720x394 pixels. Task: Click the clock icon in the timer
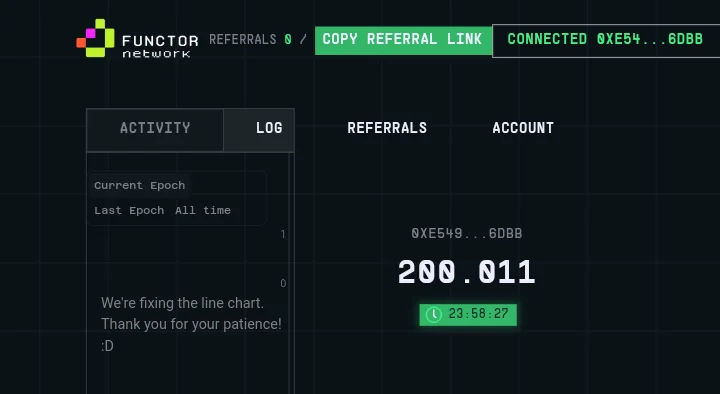point(433,315)
